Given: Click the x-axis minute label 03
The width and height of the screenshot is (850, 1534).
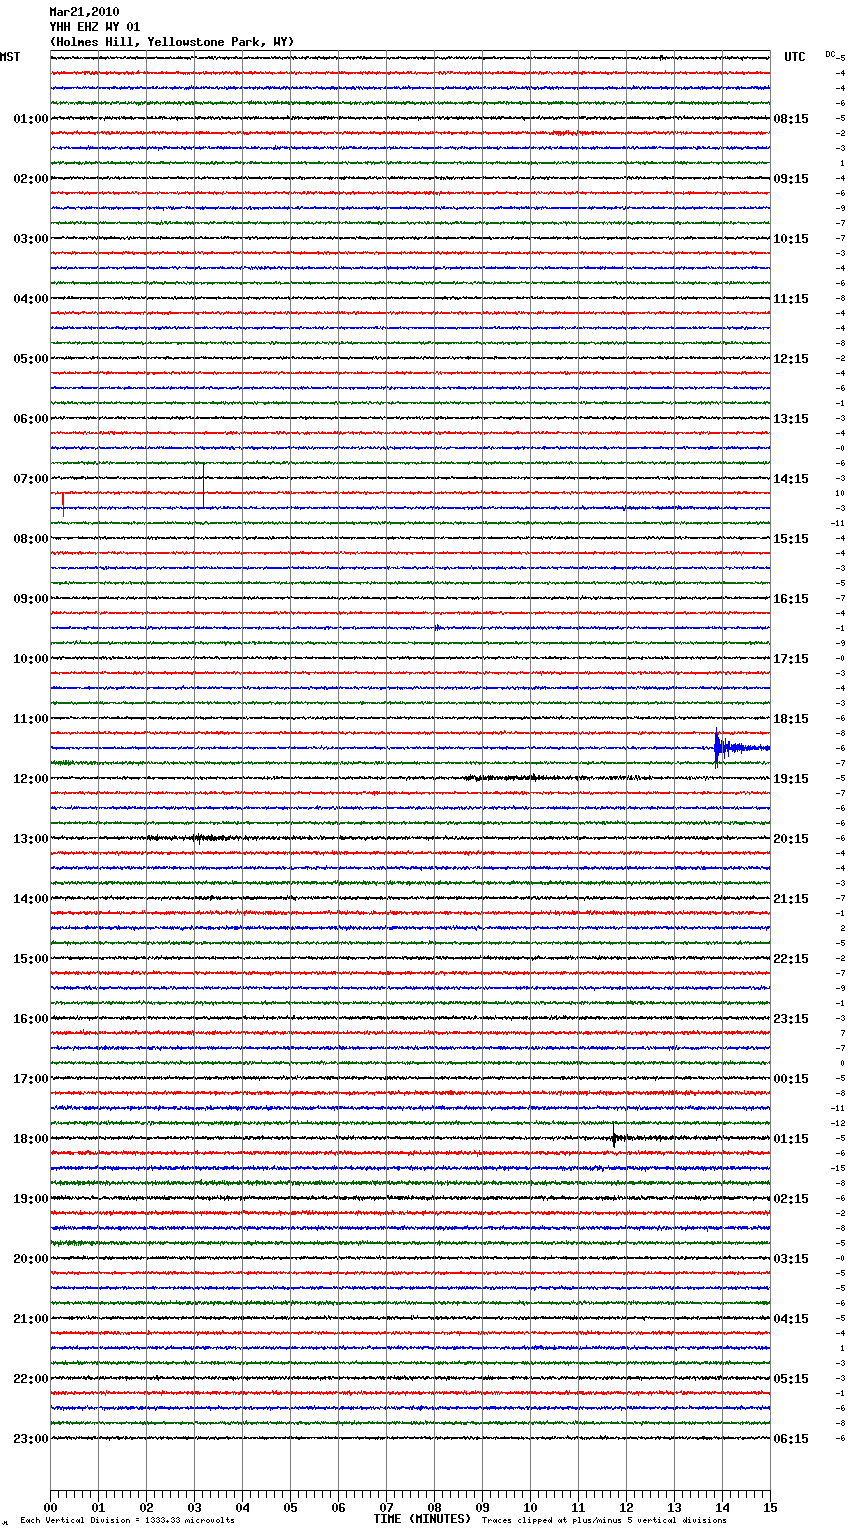Looking at the screenshot, I should [194, 1507].
